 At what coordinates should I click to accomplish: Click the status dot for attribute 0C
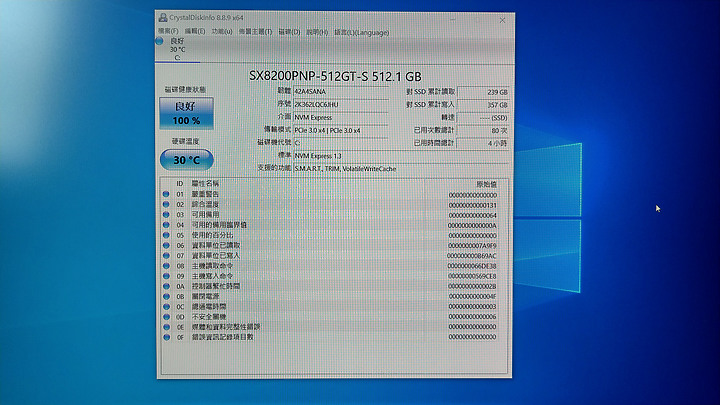[x=166, y=306]
